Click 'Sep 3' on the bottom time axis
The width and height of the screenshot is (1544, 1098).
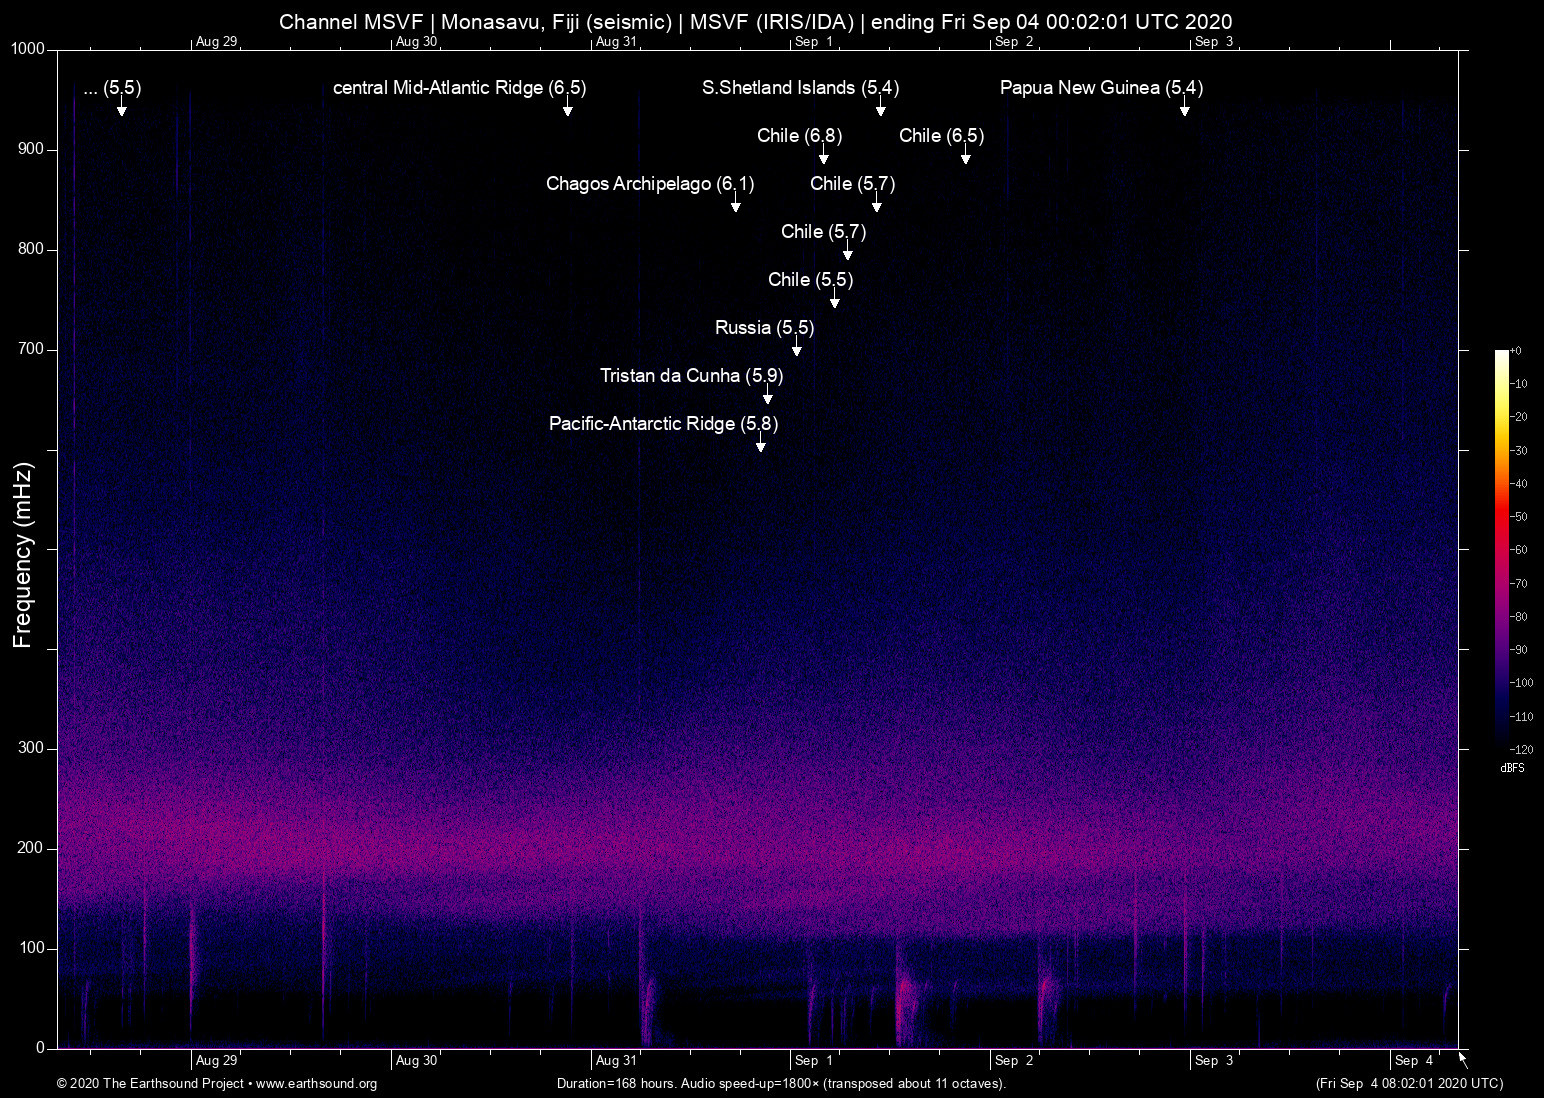(1214, 1061)
